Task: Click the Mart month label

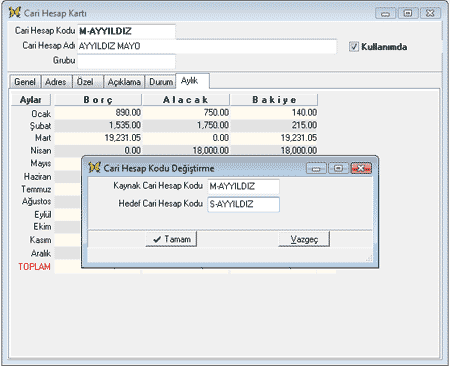Action: coord(43,138)
